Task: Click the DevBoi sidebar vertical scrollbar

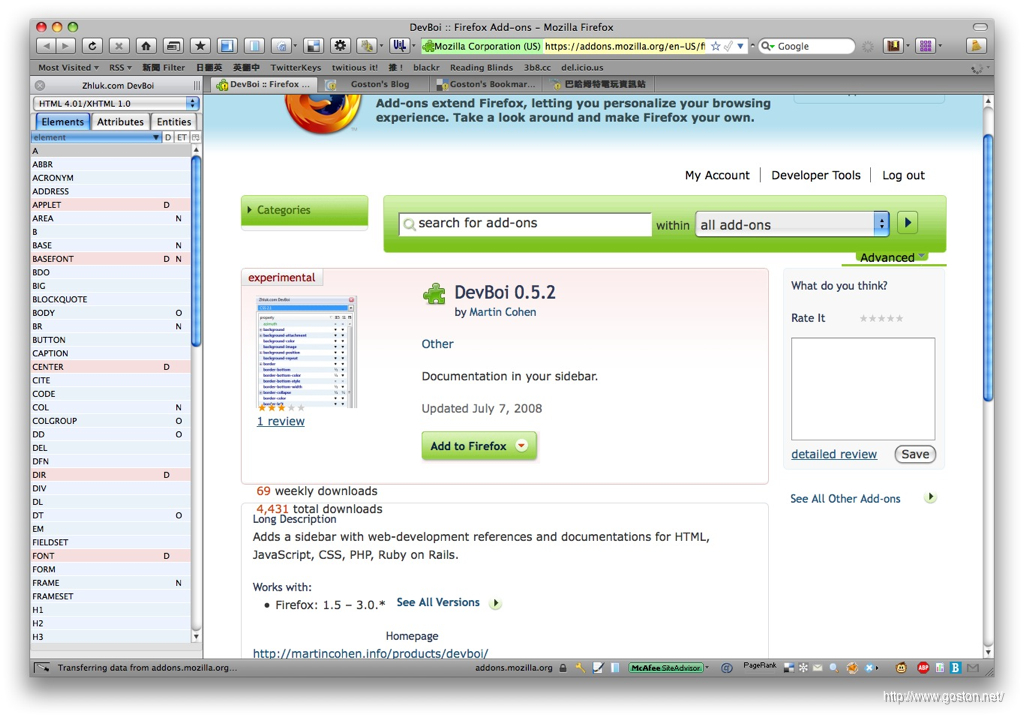Action: pyautogui.click(x=196, y=250)
